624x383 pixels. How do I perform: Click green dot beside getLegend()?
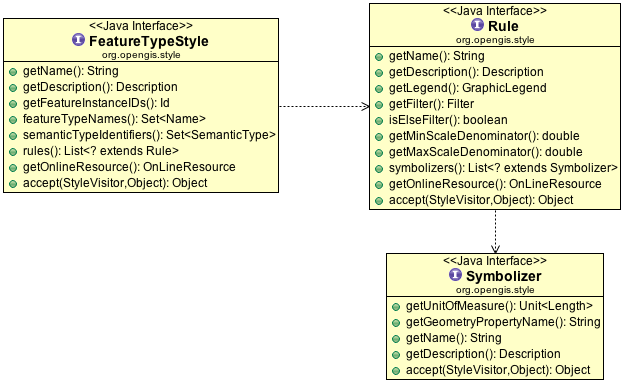(379, 89)
